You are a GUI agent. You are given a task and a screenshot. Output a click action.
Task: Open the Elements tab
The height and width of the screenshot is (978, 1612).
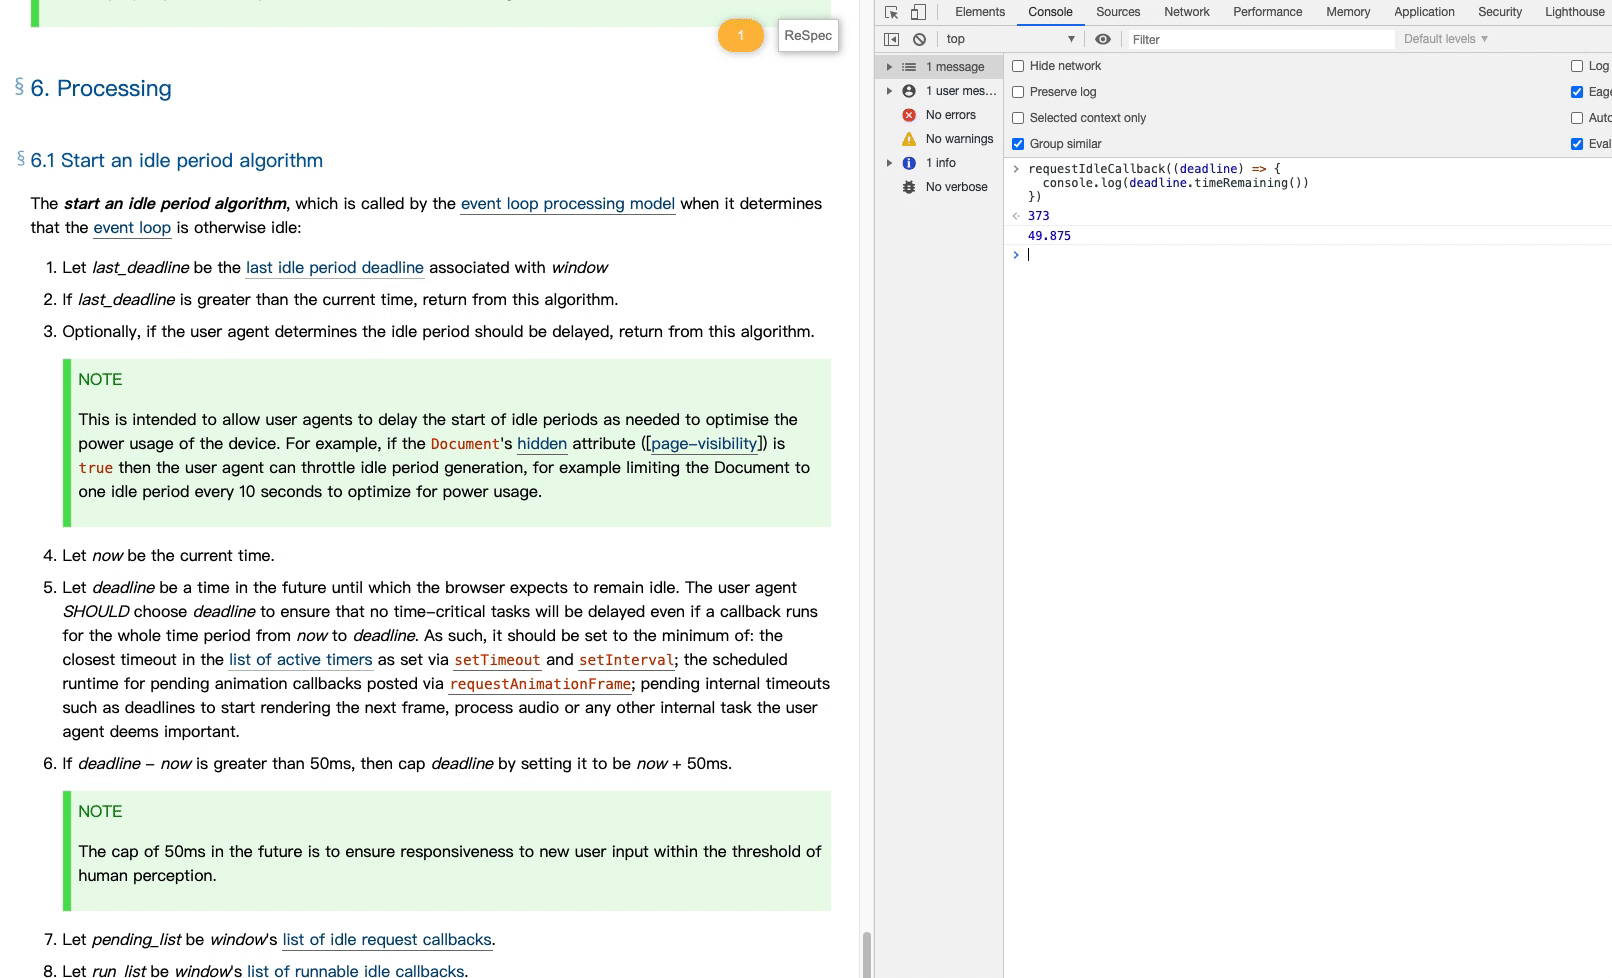979,12
